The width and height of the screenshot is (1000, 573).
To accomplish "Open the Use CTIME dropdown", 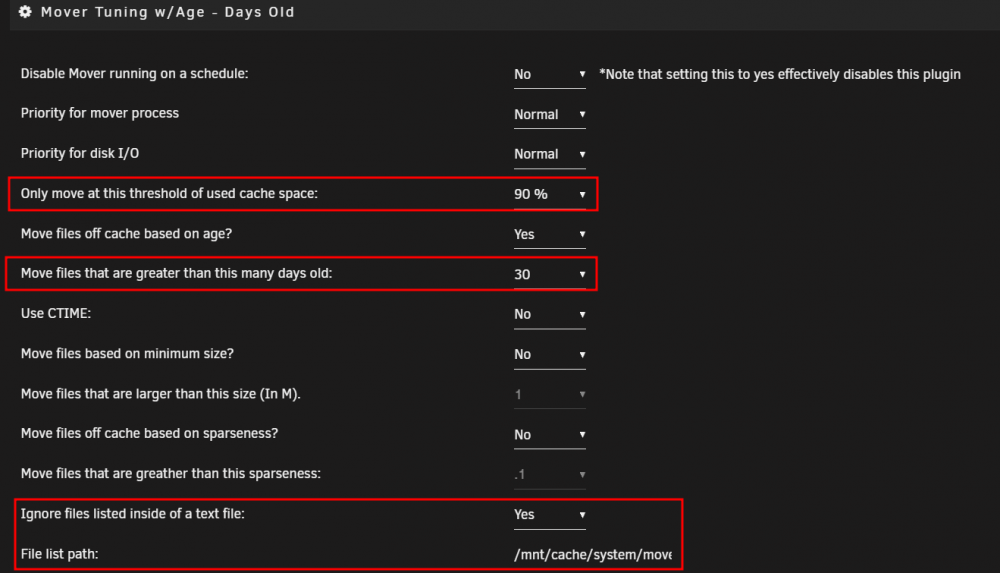I will [550, 315].
